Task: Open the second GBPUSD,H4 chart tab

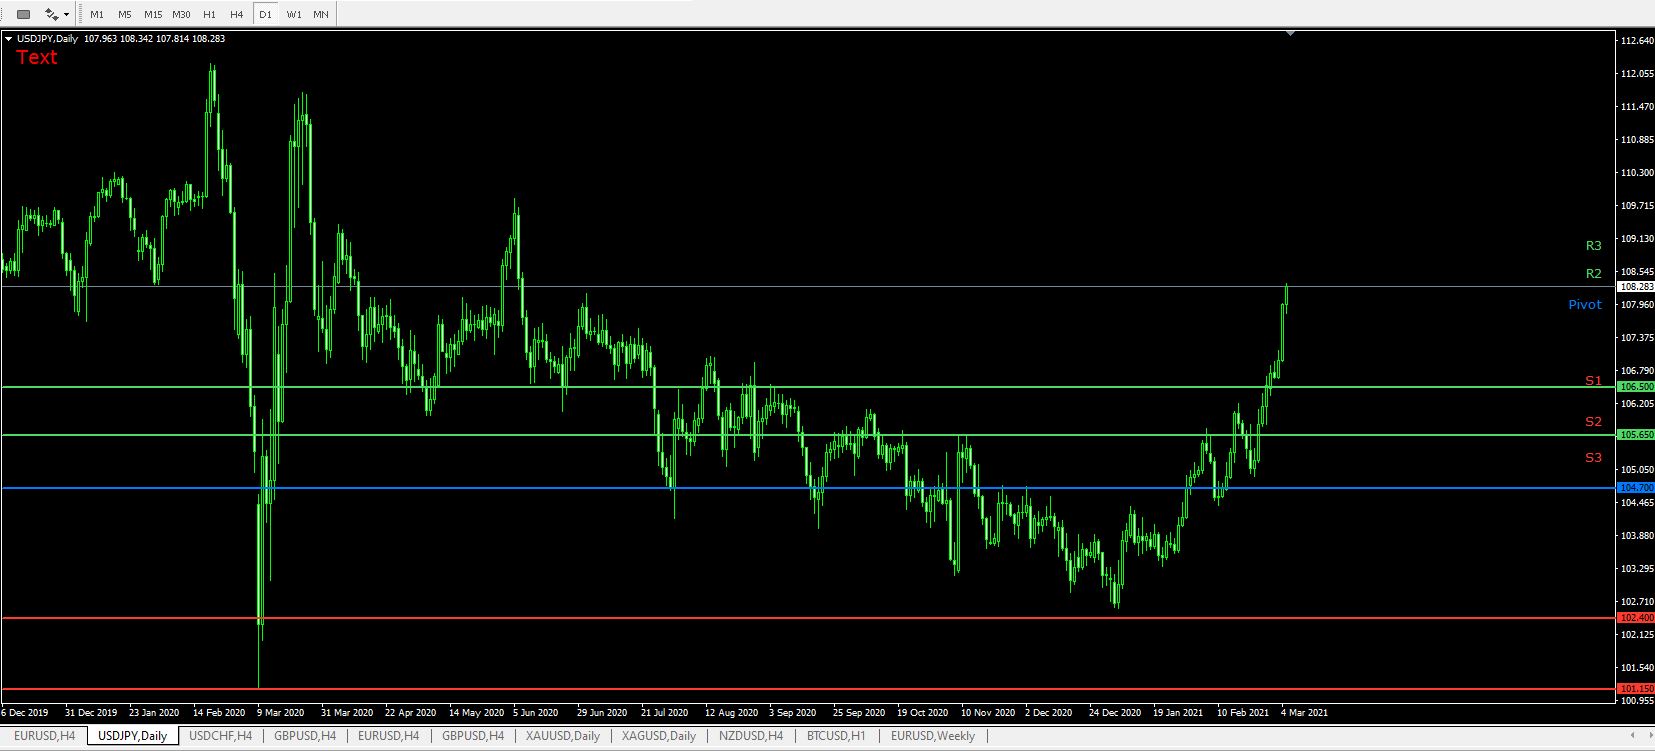Action: point(472,736)
